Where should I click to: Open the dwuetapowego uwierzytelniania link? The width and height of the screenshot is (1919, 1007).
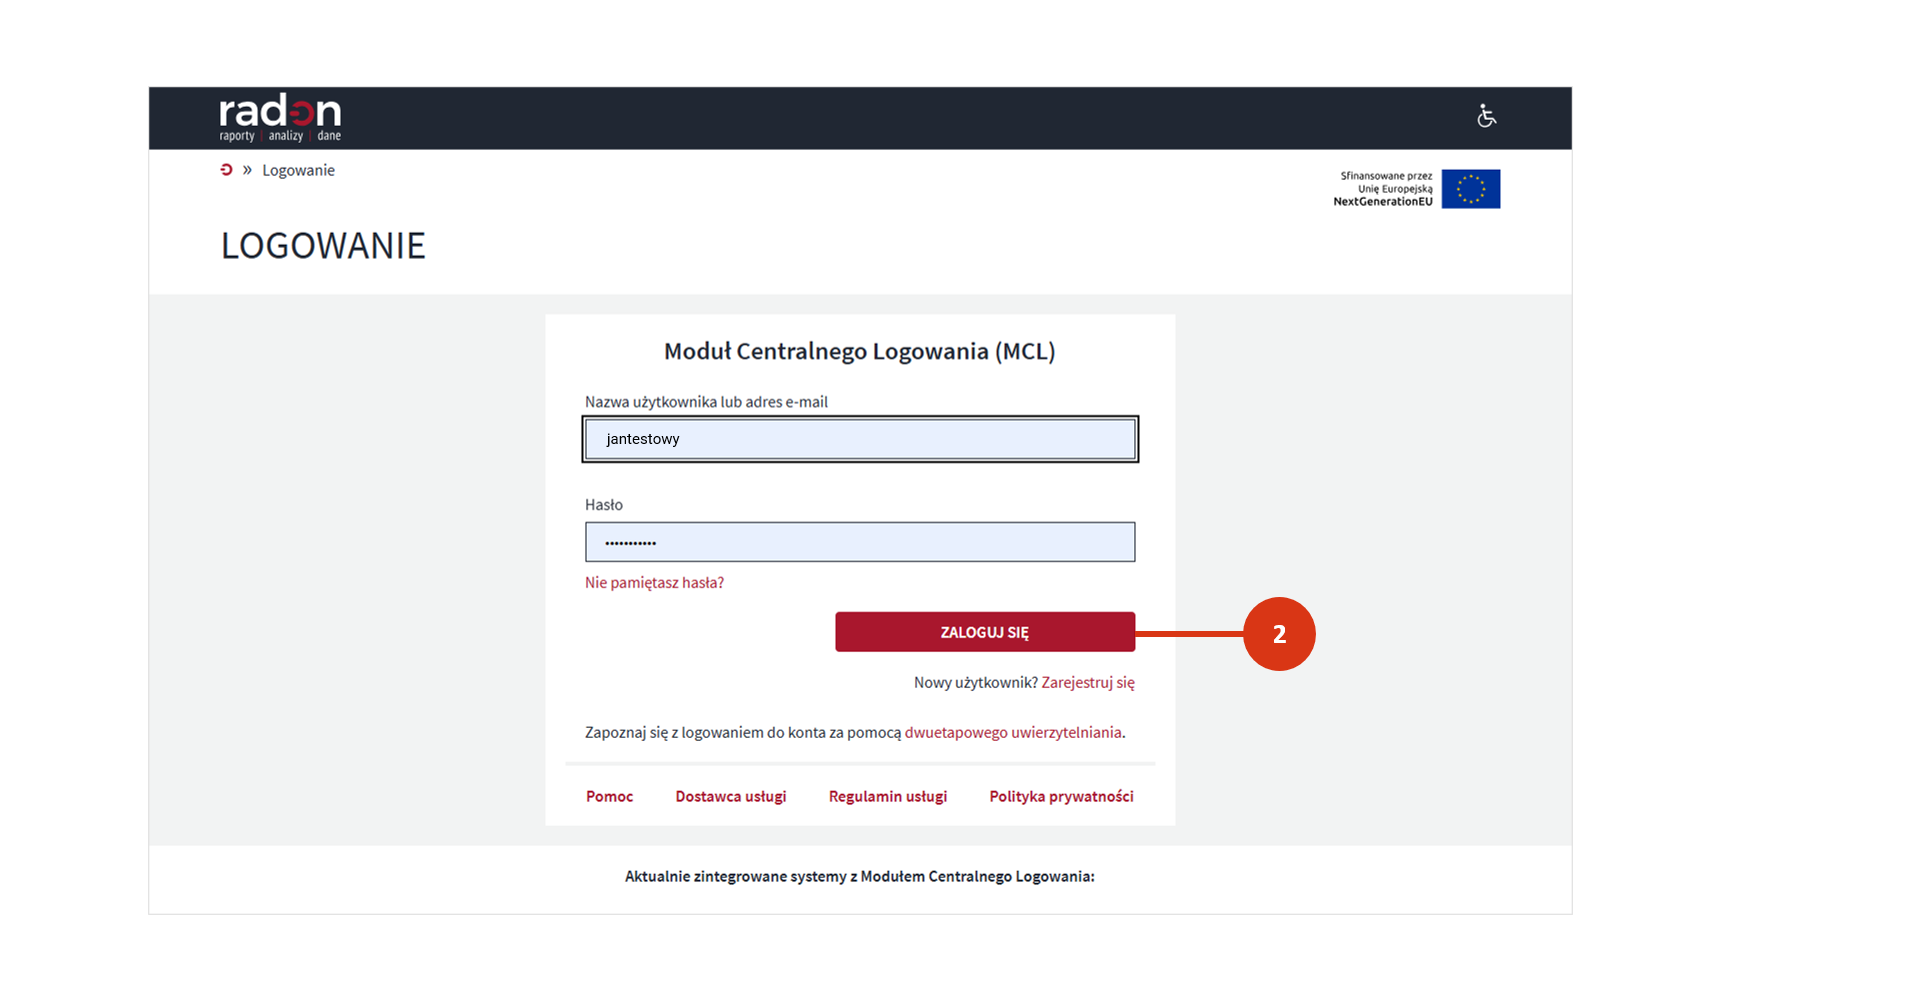coord(1012,733)
